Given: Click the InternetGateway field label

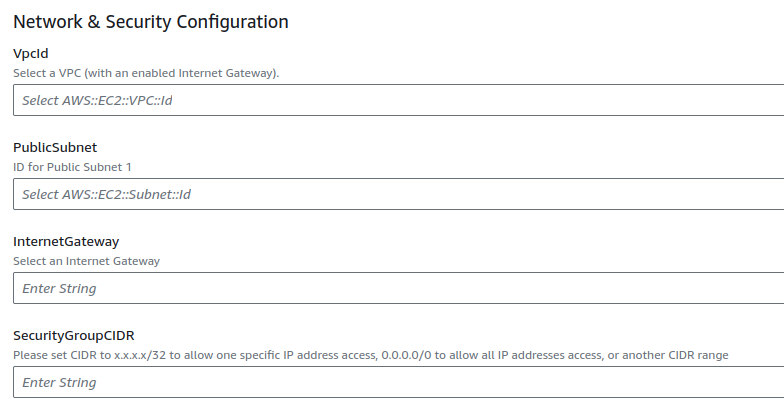Looking at the screenshot, I should point(66,241).
